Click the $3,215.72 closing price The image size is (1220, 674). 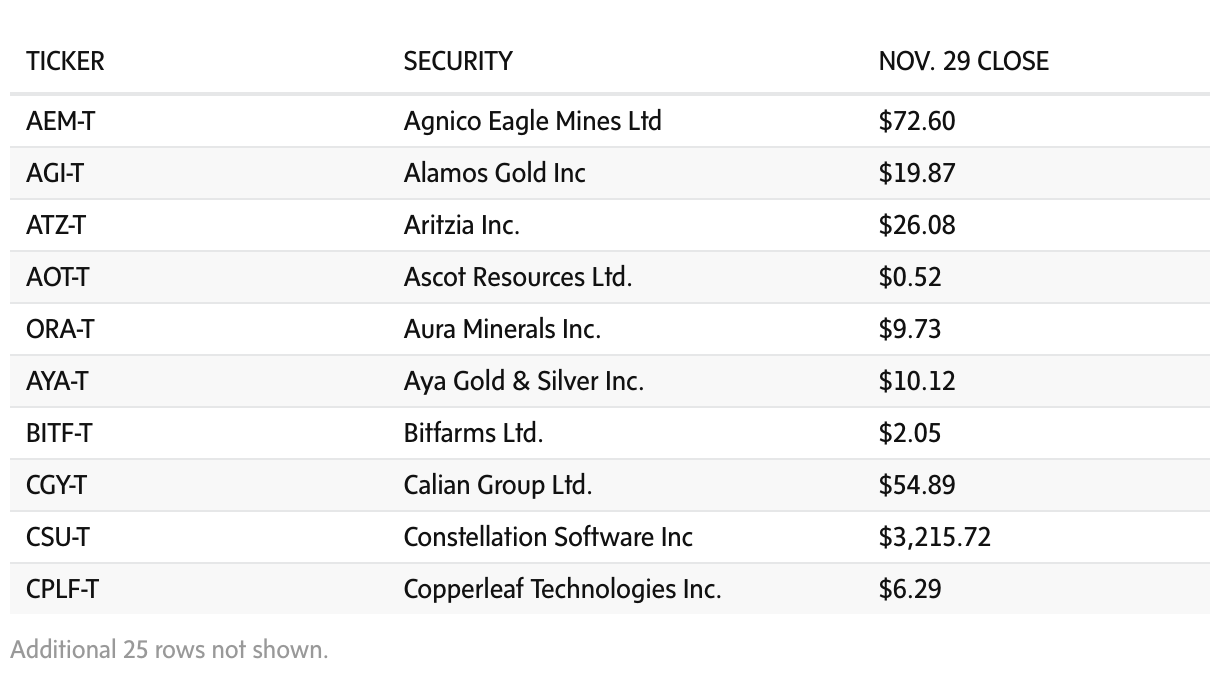[934, 537]
